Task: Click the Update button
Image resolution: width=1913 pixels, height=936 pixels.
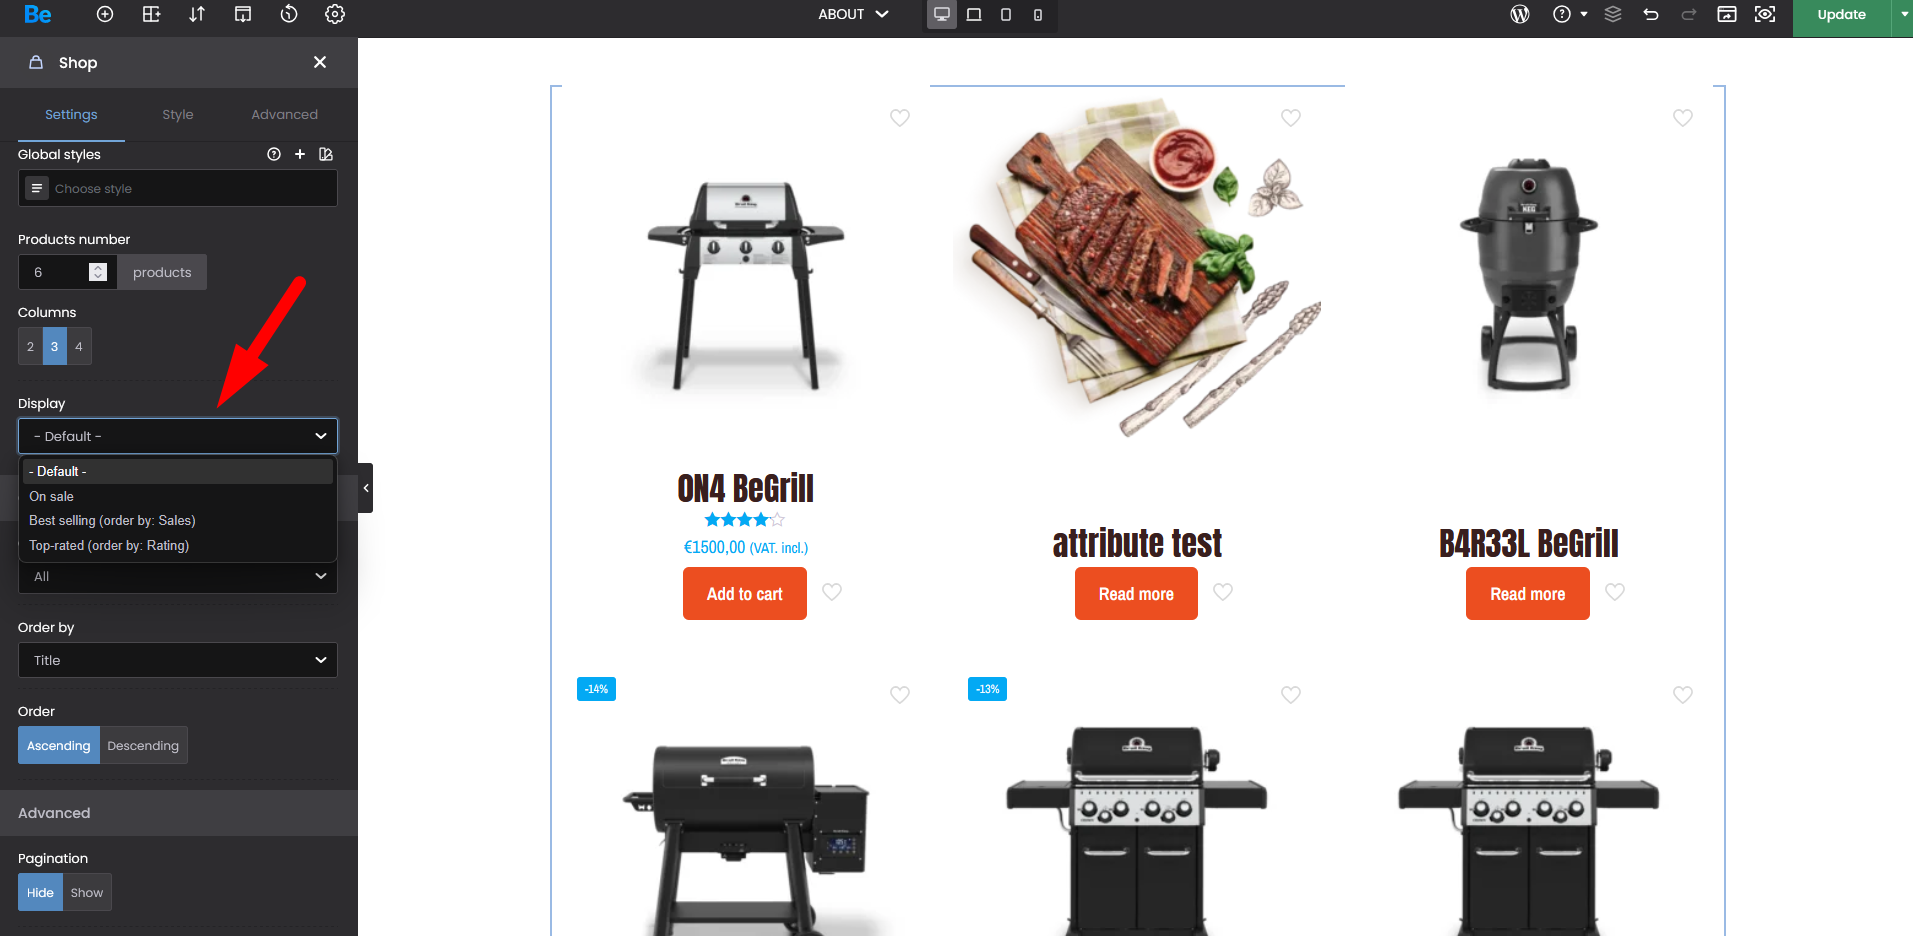Action: click(x=1841, y=15)
